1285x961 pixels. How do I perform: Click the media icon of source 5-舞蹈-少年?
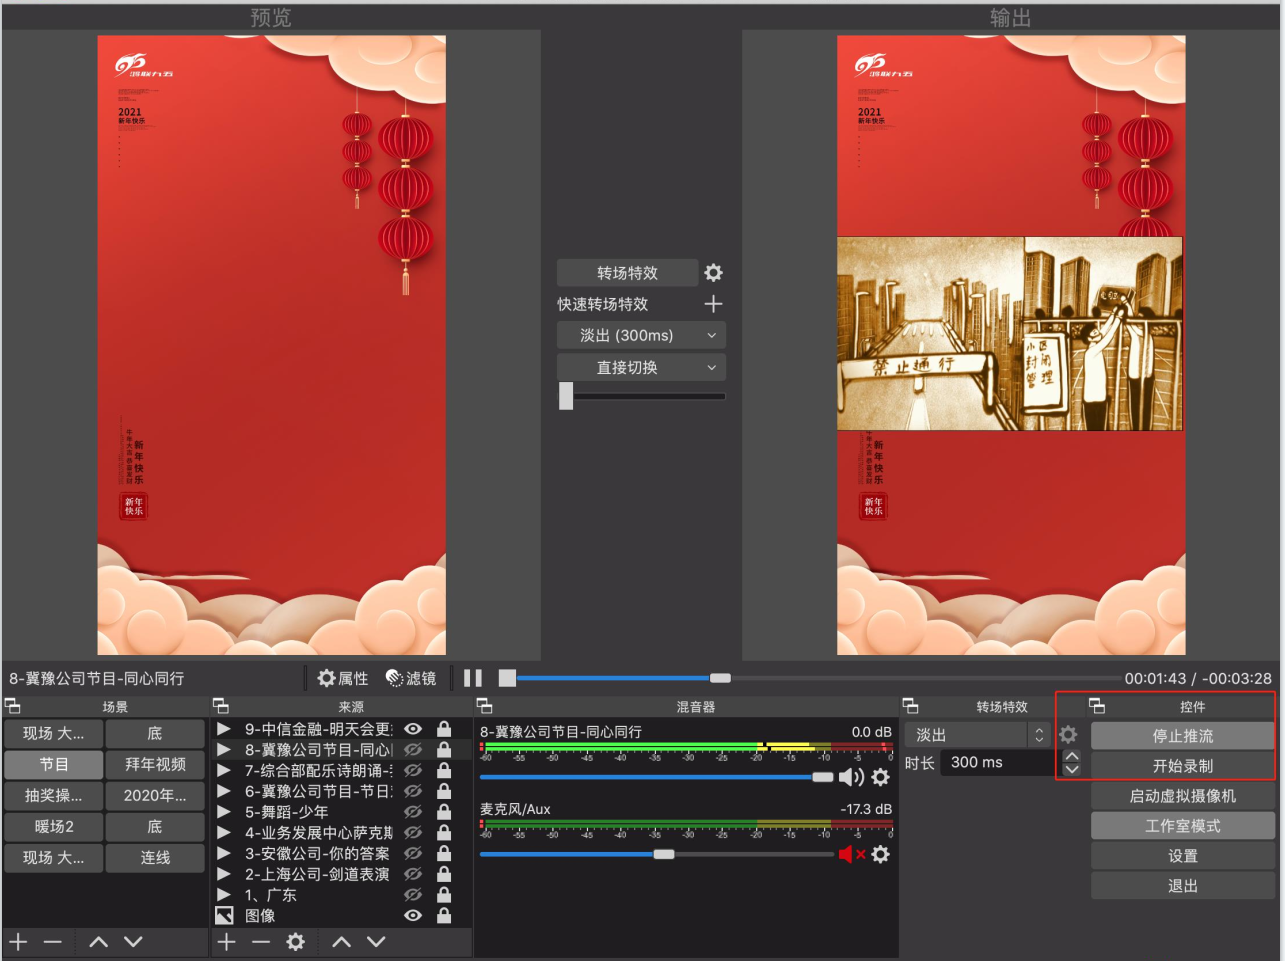click(x=224, y=812)
